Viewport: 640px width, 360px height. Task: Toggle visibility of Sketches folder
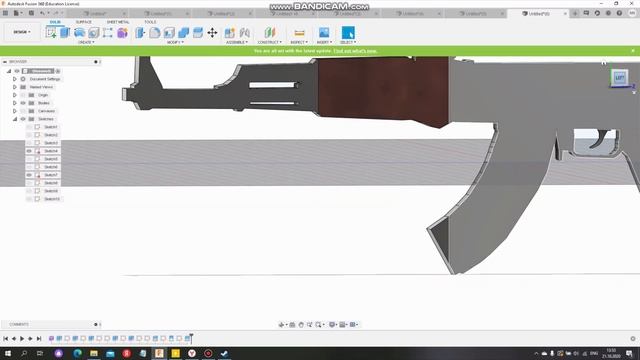[x=23, y=119]
